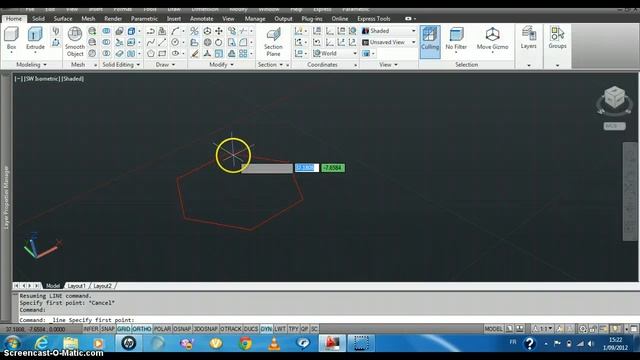Expand the Draw panel
The image size is (640, 360).
tap(165, 65)
